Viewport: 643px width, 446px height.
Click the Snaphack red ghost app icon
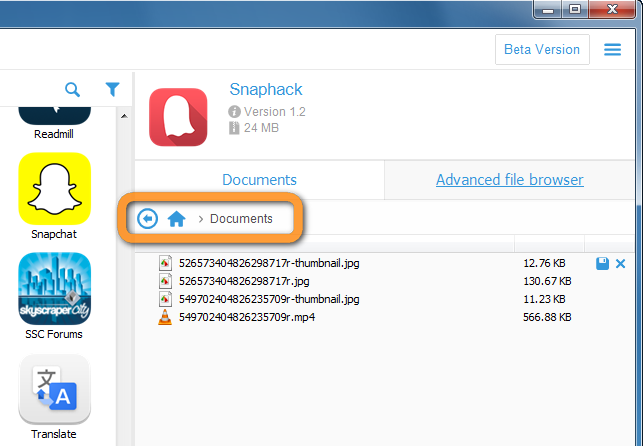point(178,117)
